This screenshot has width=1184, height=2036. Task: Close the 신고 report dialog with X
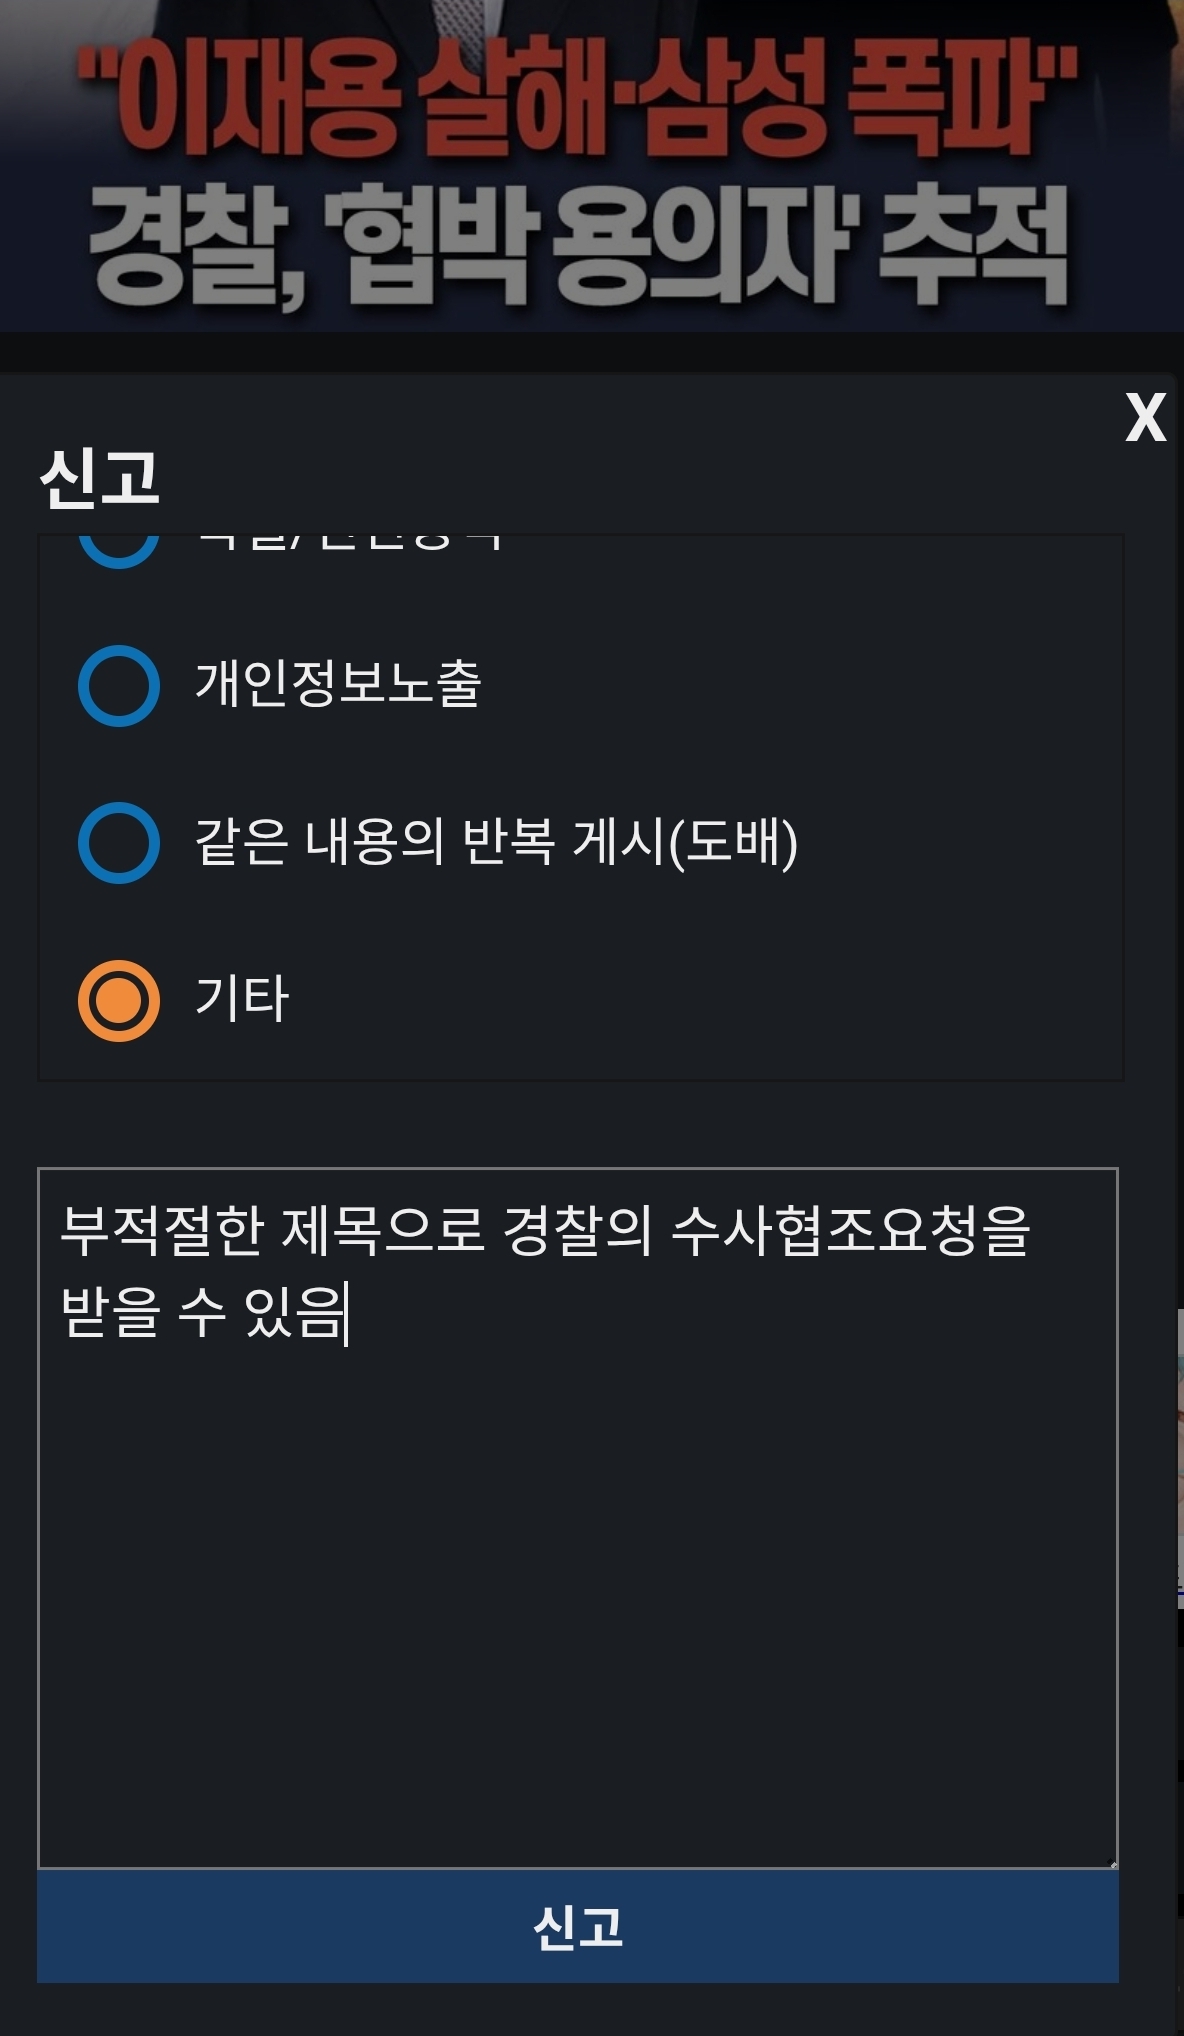(1145, 418)
